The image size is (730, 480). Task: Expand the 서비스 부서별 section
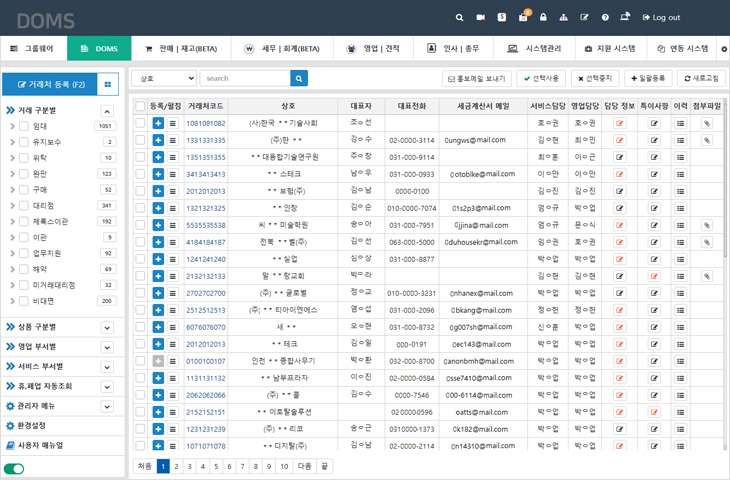point(107,367)
